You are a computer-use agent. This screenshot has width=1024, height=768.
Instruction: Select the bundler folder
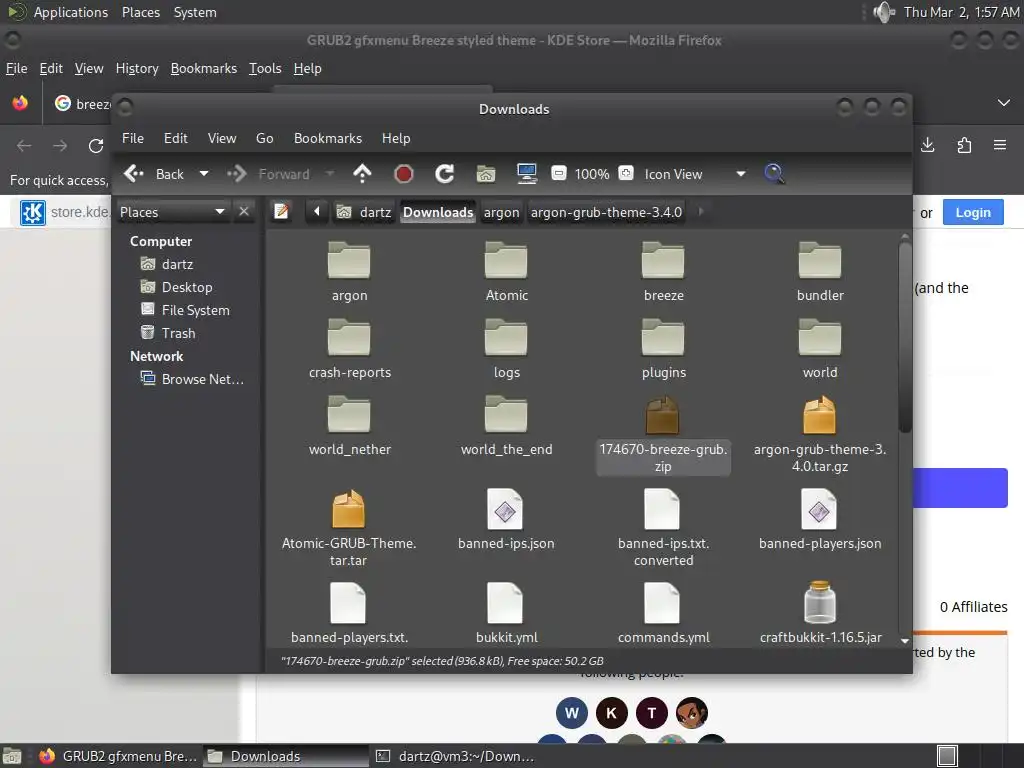pyautogui.click(x=820, y=272)
